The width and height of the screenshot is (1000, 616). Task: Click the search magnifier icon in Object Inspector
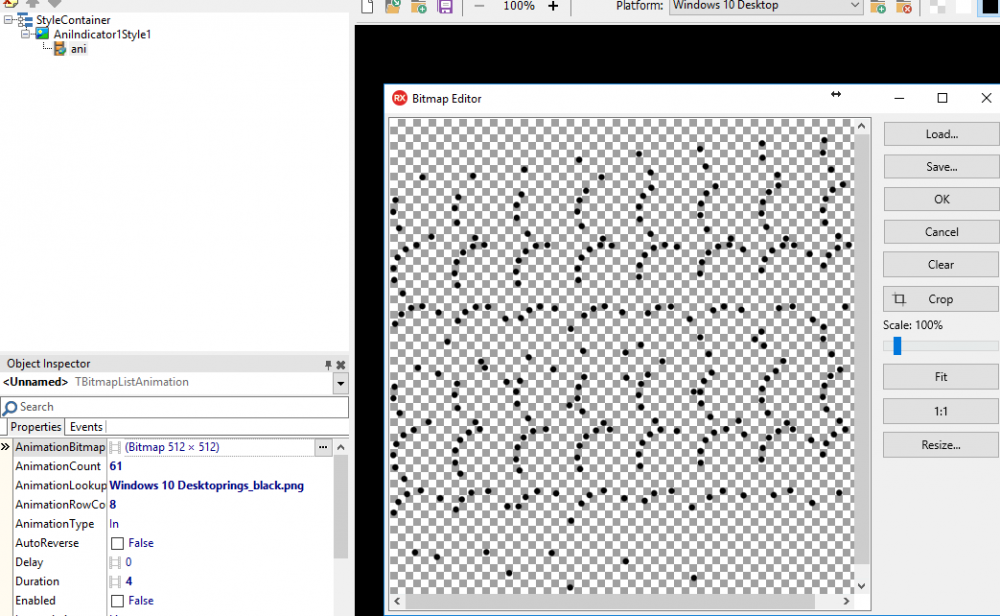click(10, 407)
